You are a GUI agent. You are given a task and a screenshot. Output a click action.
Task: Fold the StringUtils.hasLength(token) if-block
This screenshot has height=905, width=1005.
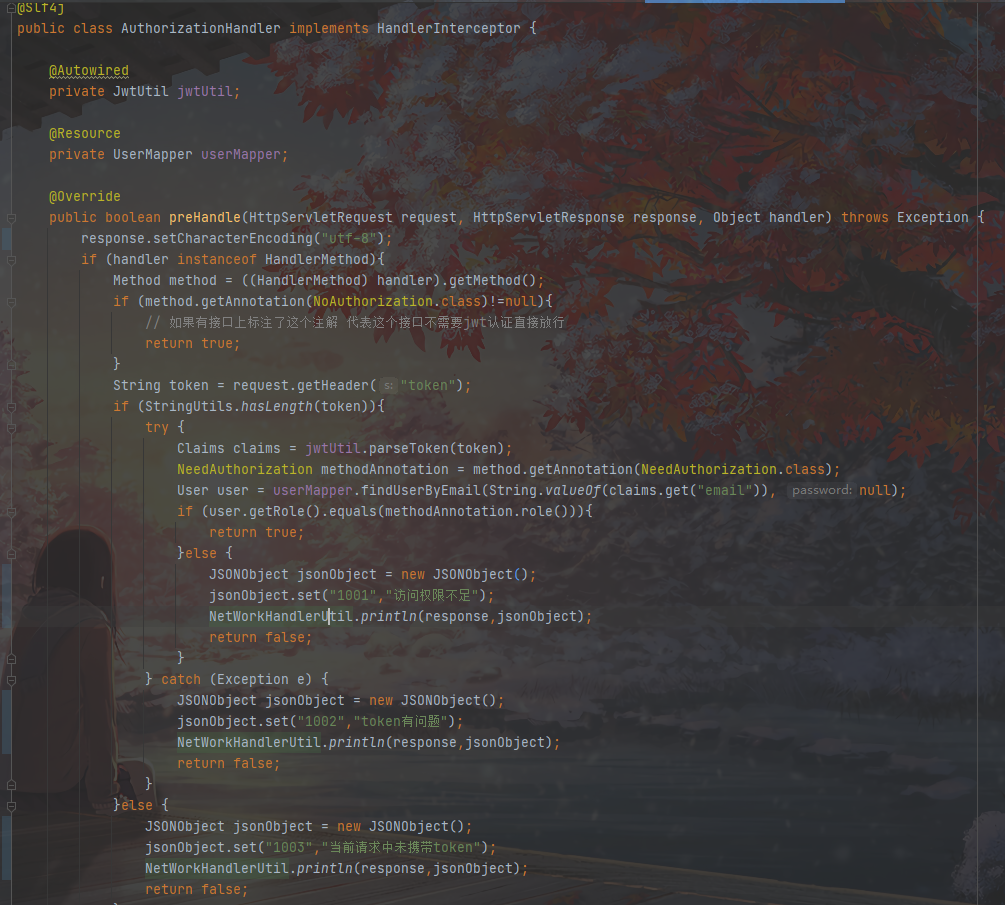[11, 407]
